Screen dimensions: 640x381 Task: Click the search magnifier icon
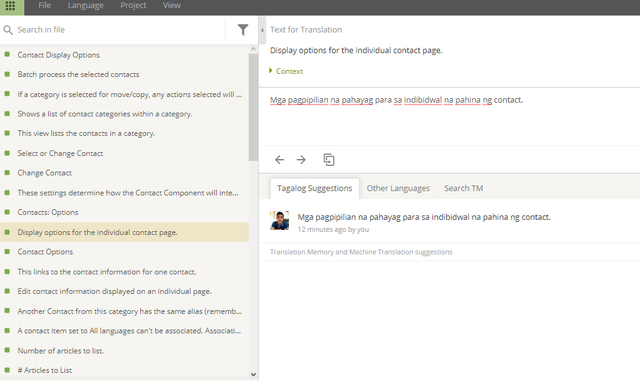pos(8,30)
